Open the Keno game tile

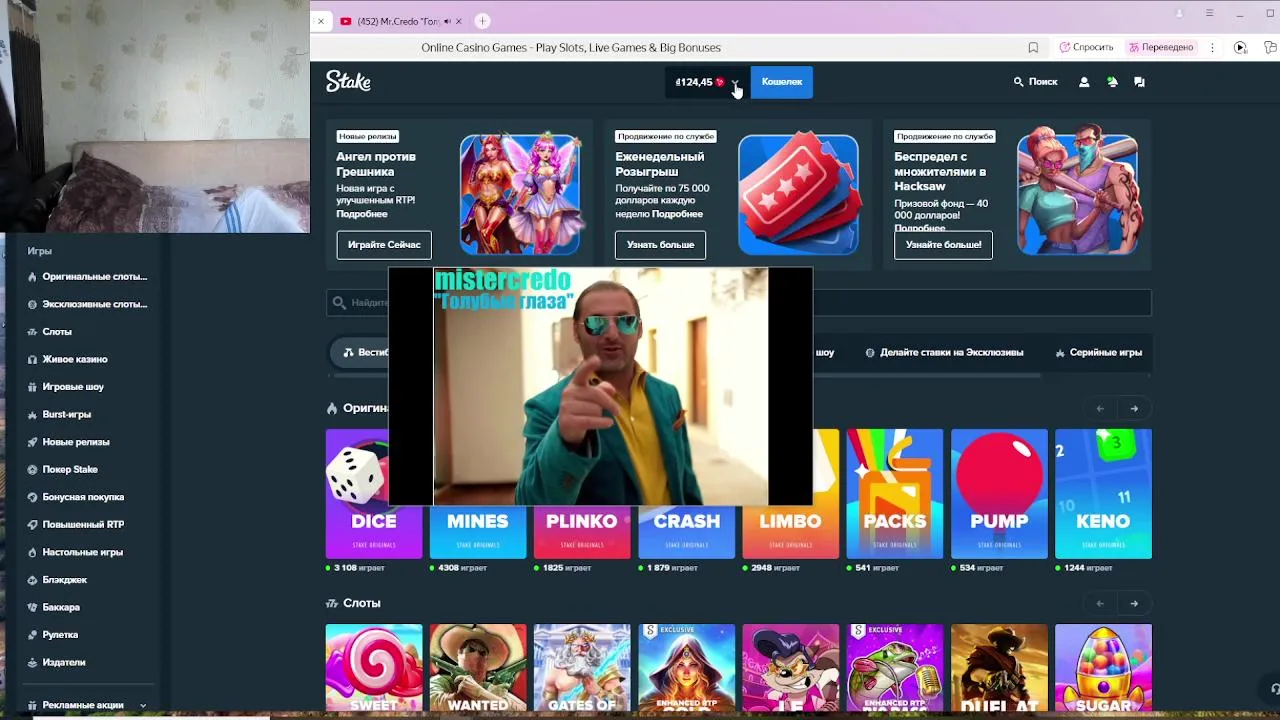click(1103, 494)
